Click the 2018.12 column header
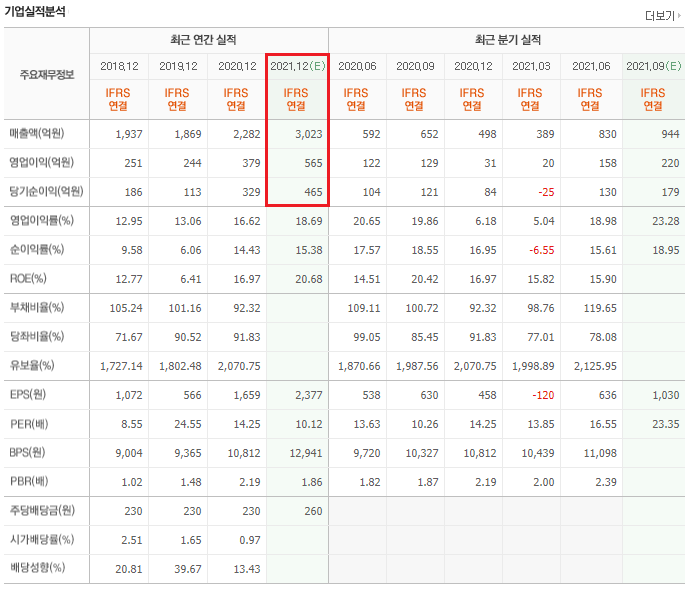Screen dimensions: 688x589 (119, 66)
